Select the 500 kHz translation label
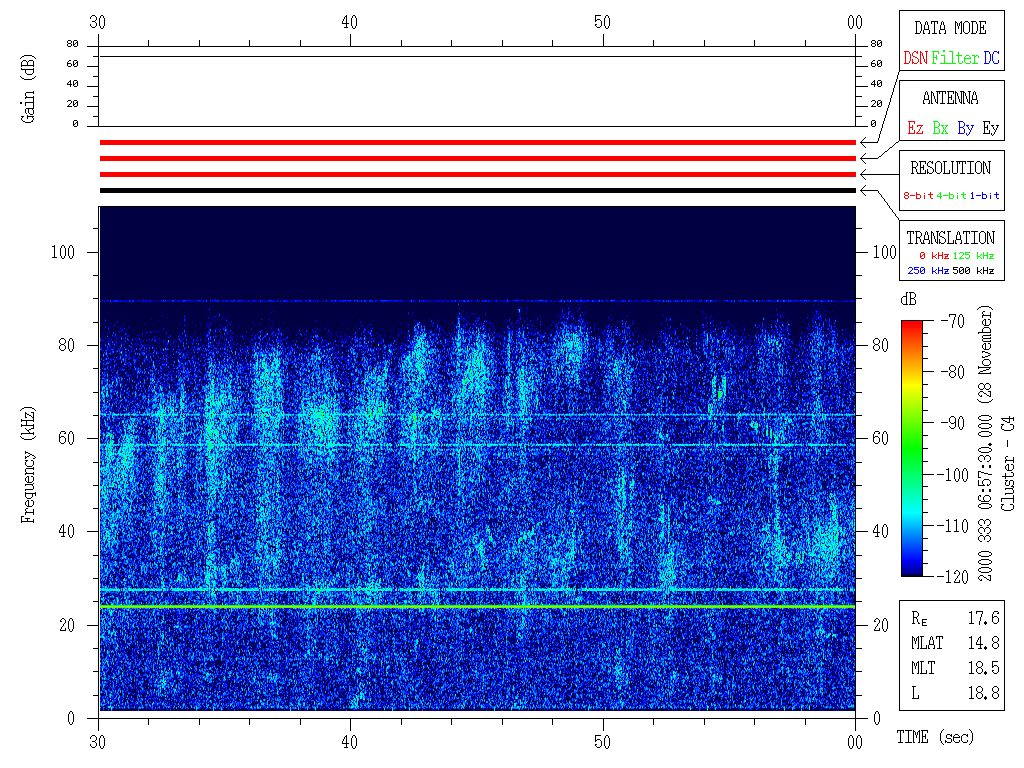 [x=973, y=271]
